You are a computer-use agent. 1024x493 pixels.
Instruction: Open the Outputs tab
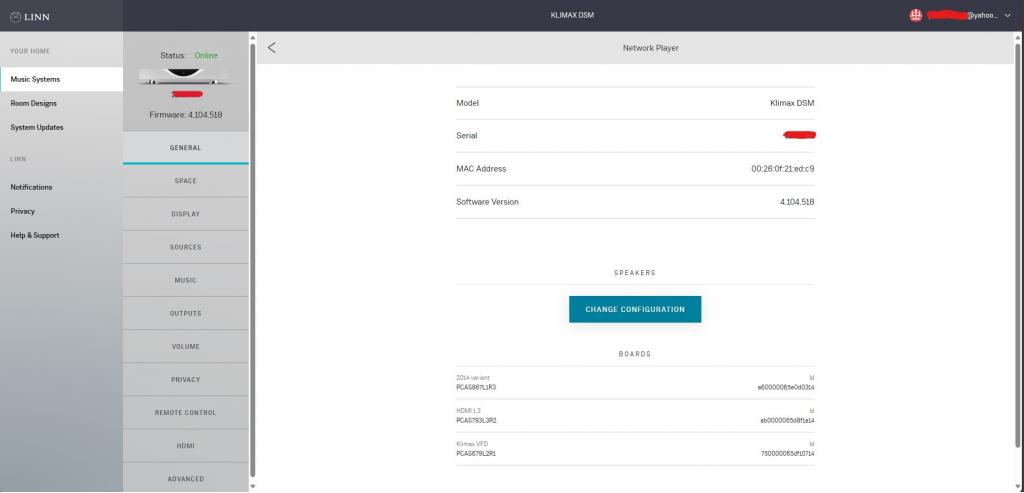pyautogui.click(x=185, y=313)
